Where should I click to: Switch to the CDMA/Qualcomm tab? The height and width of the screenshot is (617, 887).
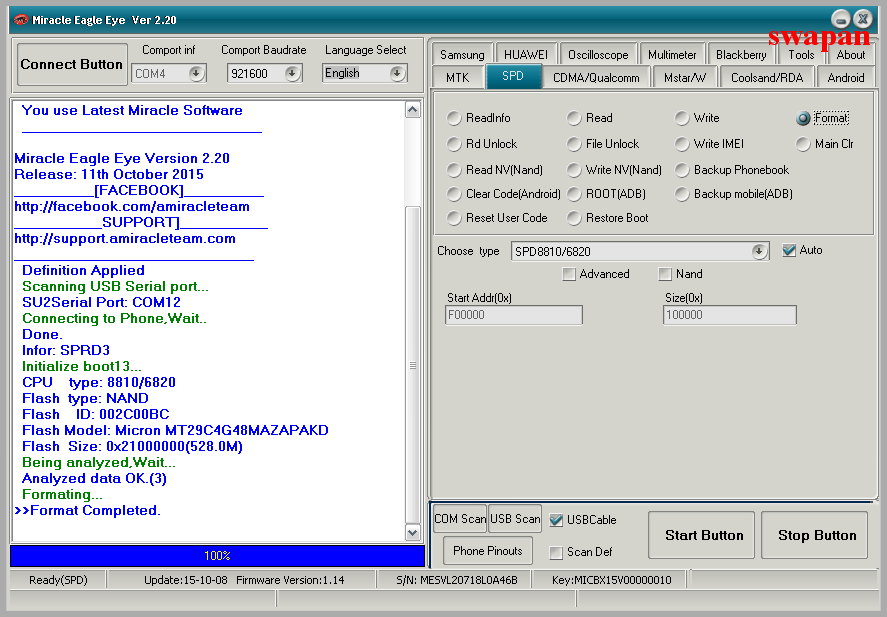[596, 77]
